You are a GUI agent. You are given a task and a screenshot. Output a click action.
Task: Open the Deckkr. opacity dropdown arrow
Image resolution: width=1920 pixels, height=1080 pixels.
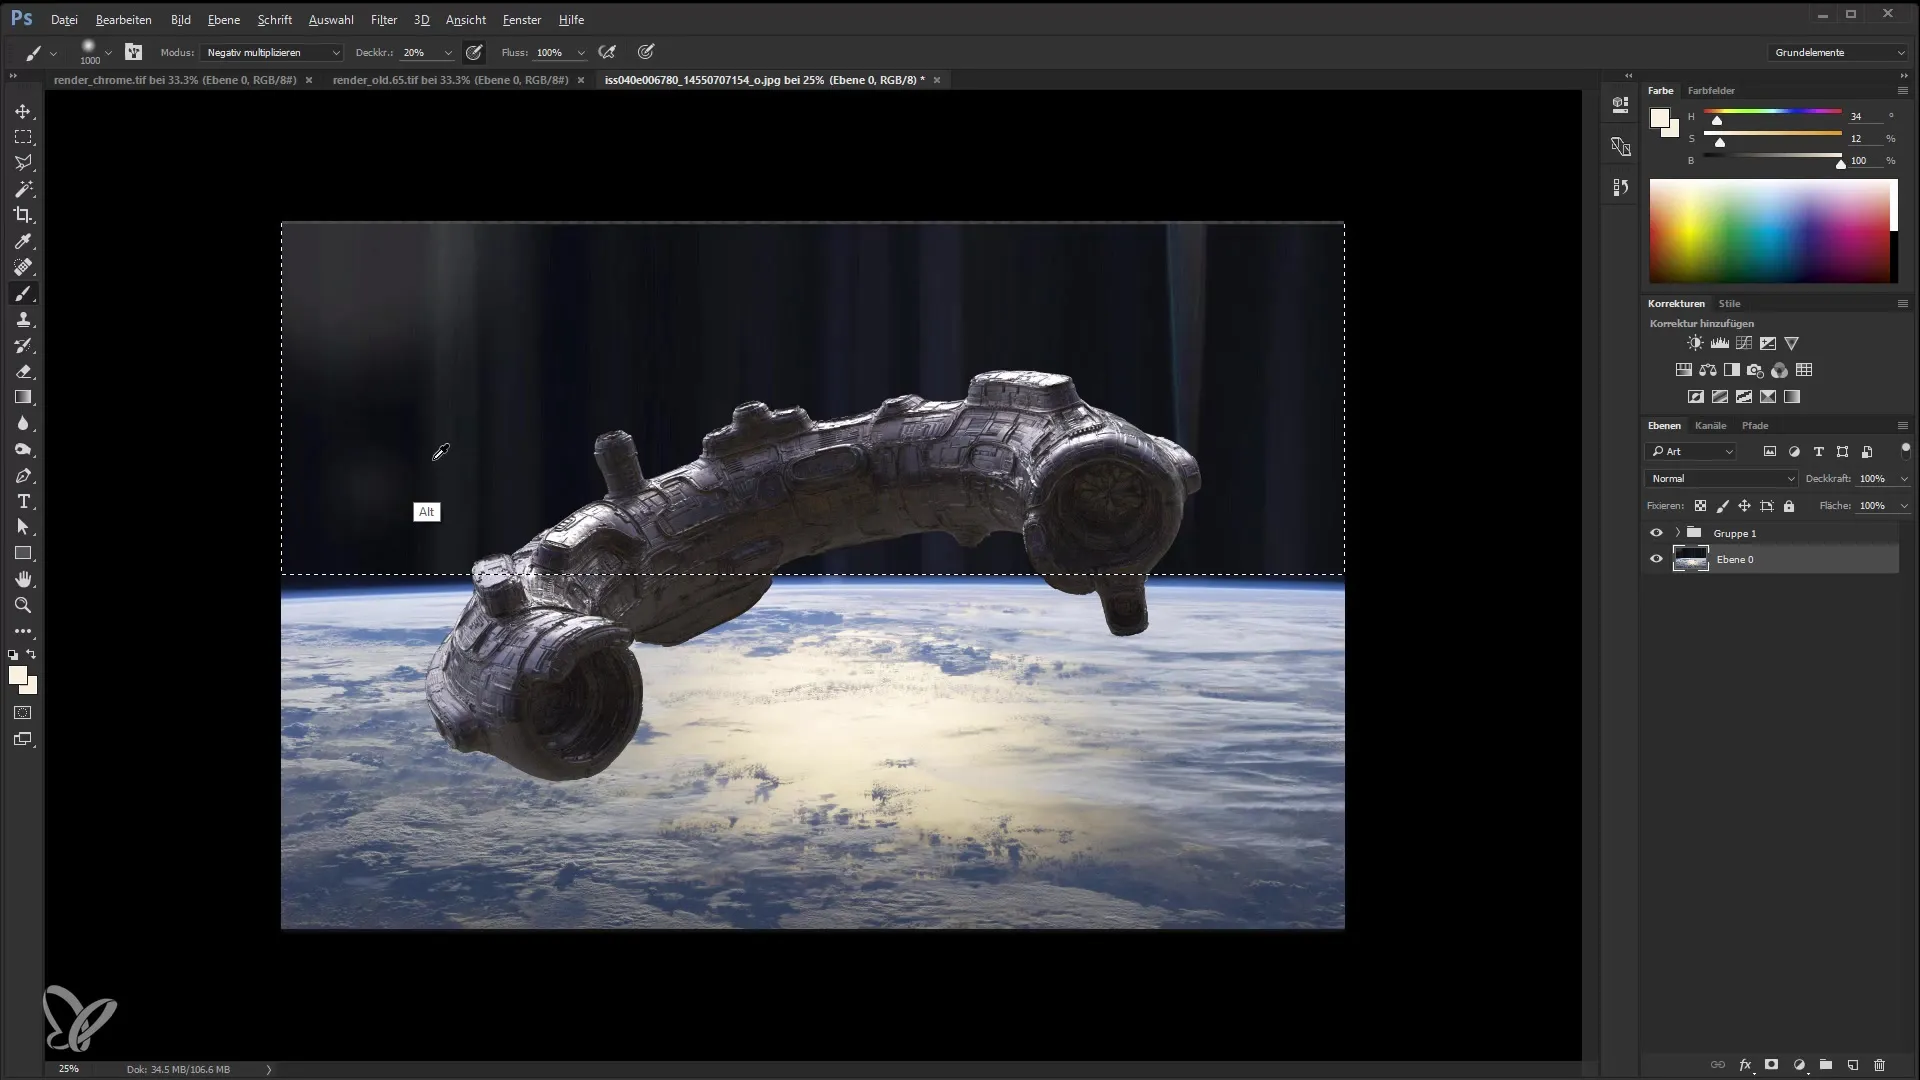coord(448,53)
